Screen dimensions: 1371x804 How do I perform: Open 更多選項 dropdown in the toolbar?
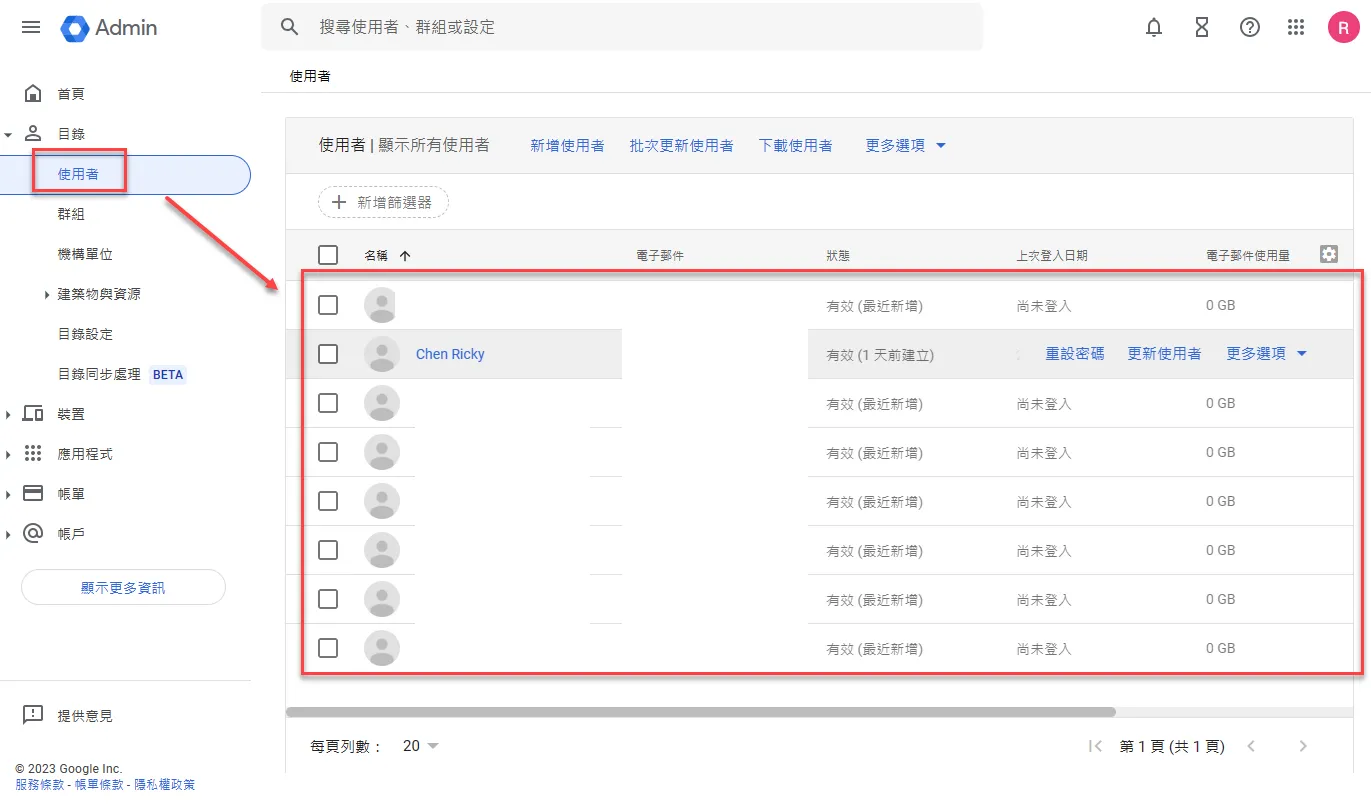click(905, 146)
